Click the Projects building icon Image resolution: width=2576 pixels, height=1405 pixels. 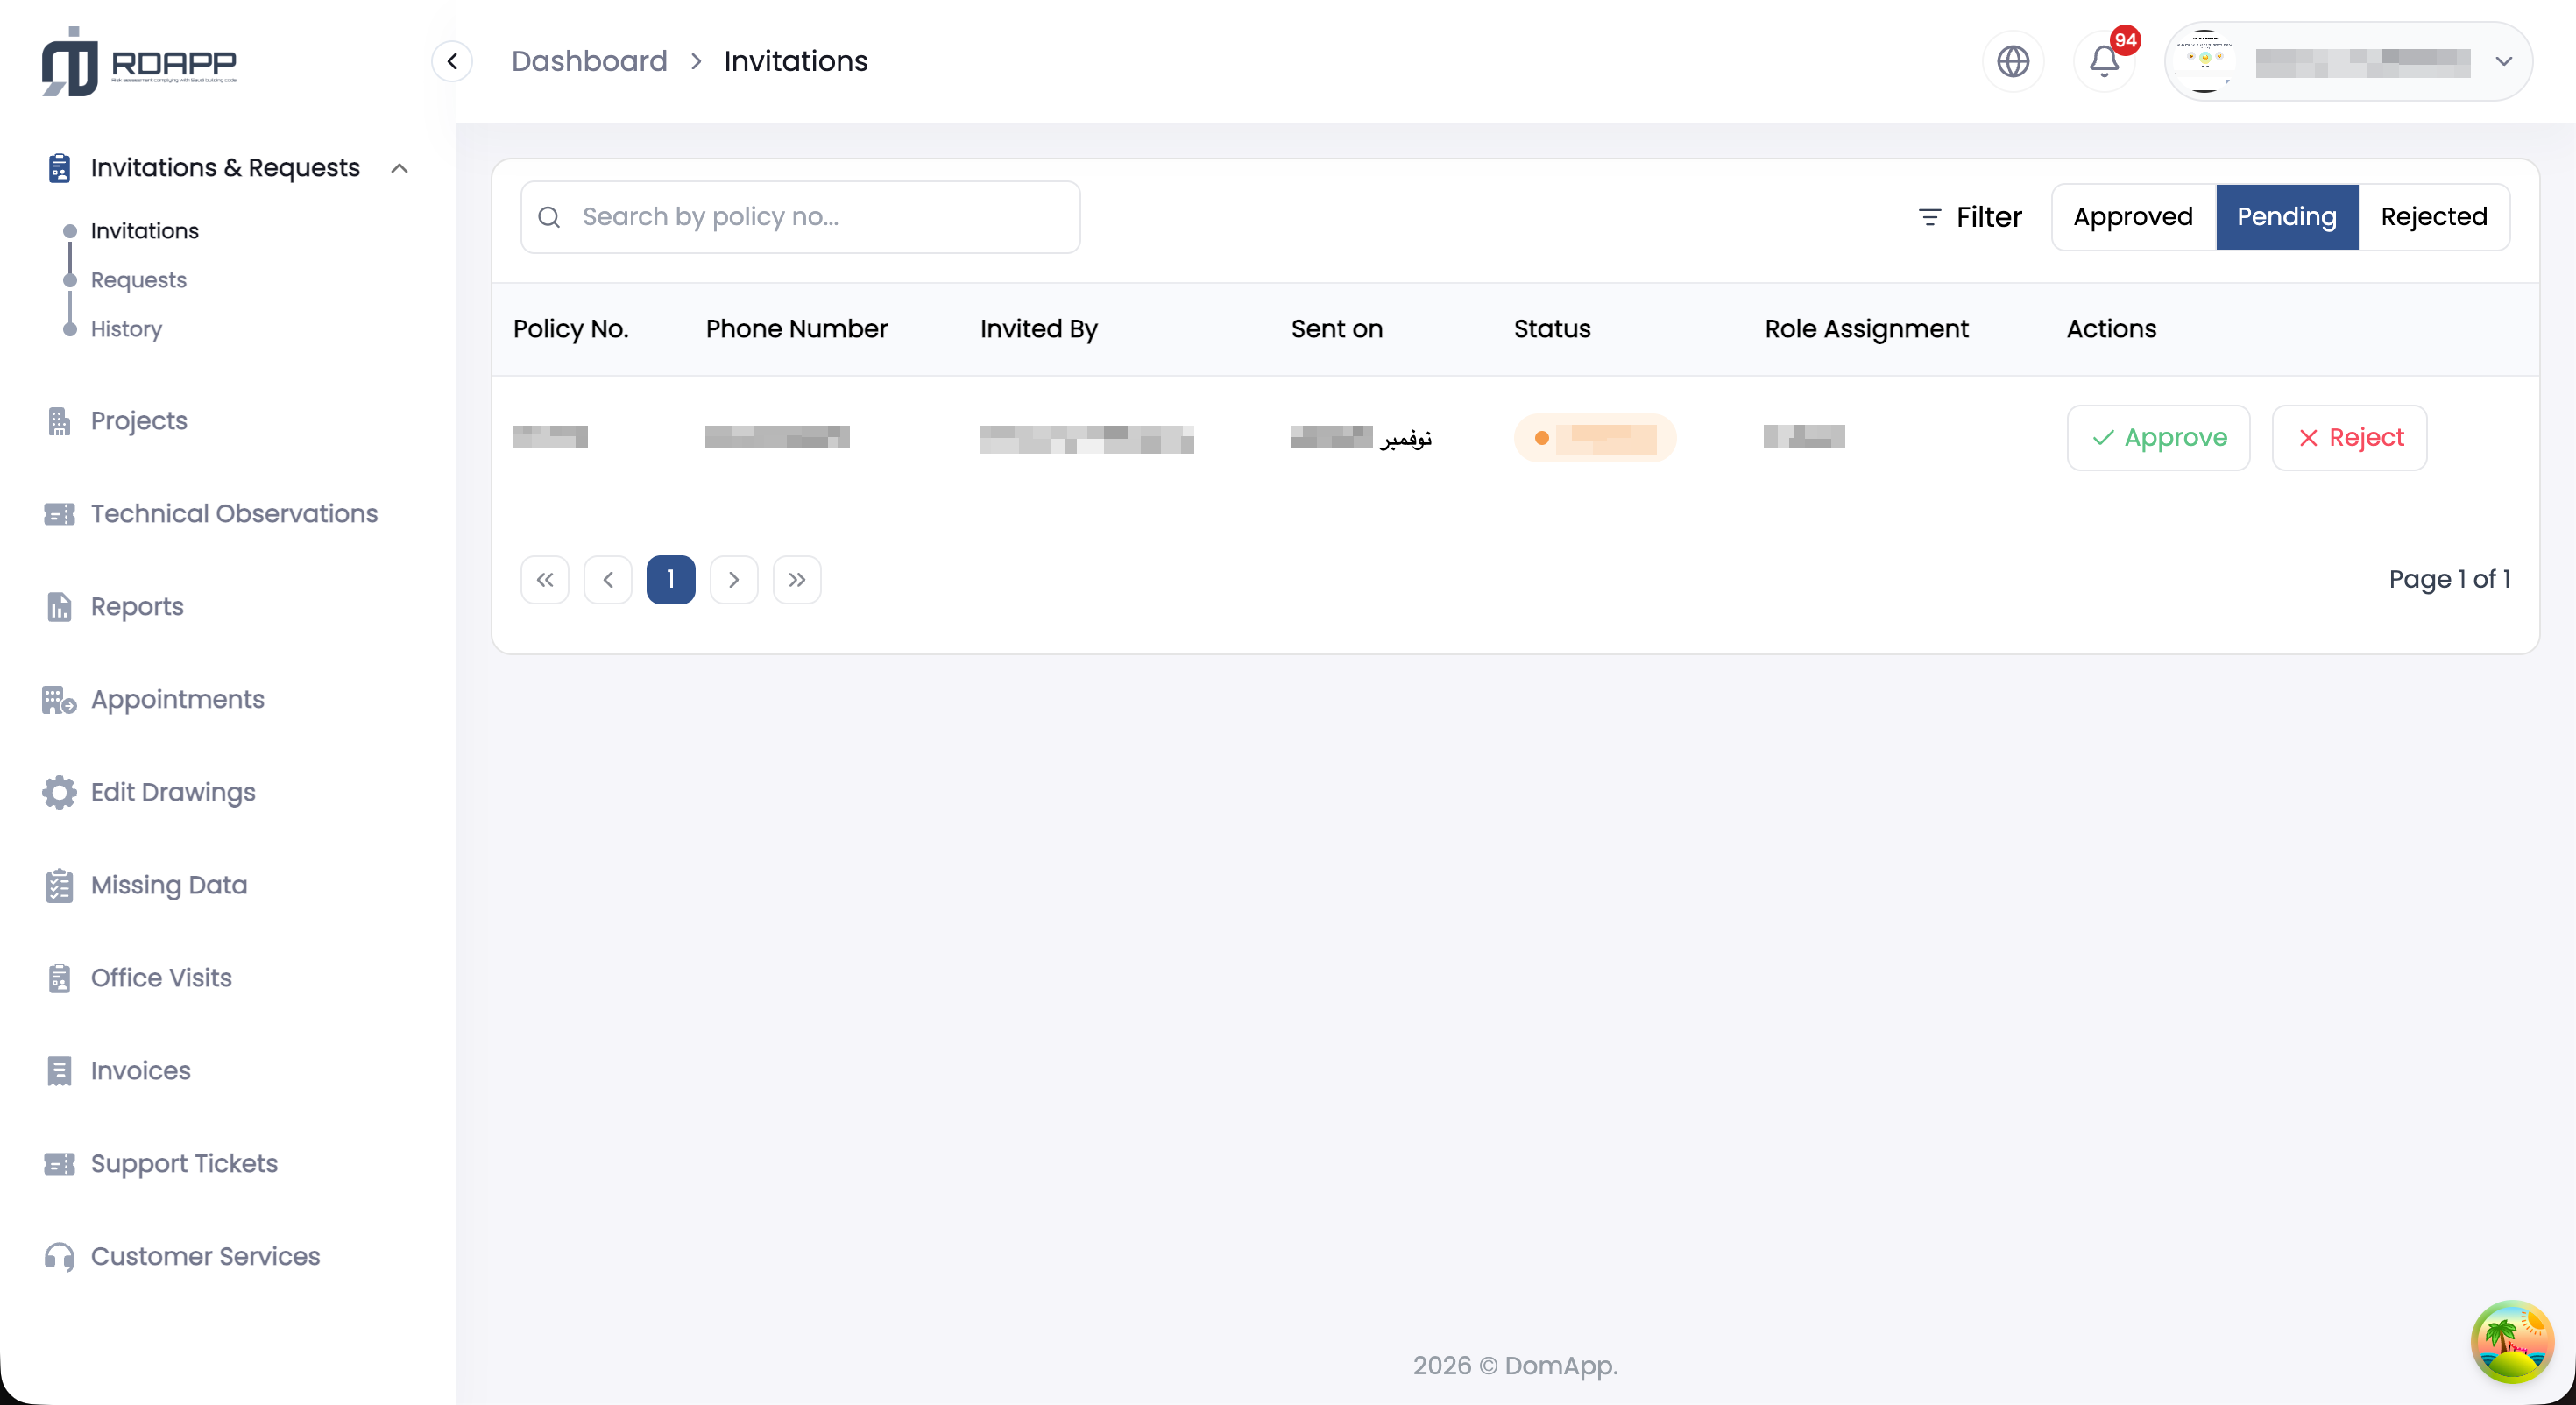[x=59, y=421]
